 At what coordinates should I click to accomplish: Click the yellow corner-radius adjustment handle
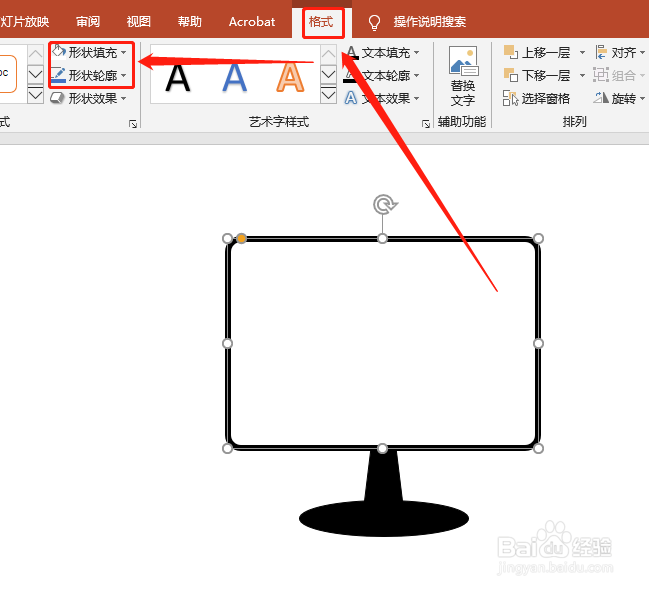(241, 238)
